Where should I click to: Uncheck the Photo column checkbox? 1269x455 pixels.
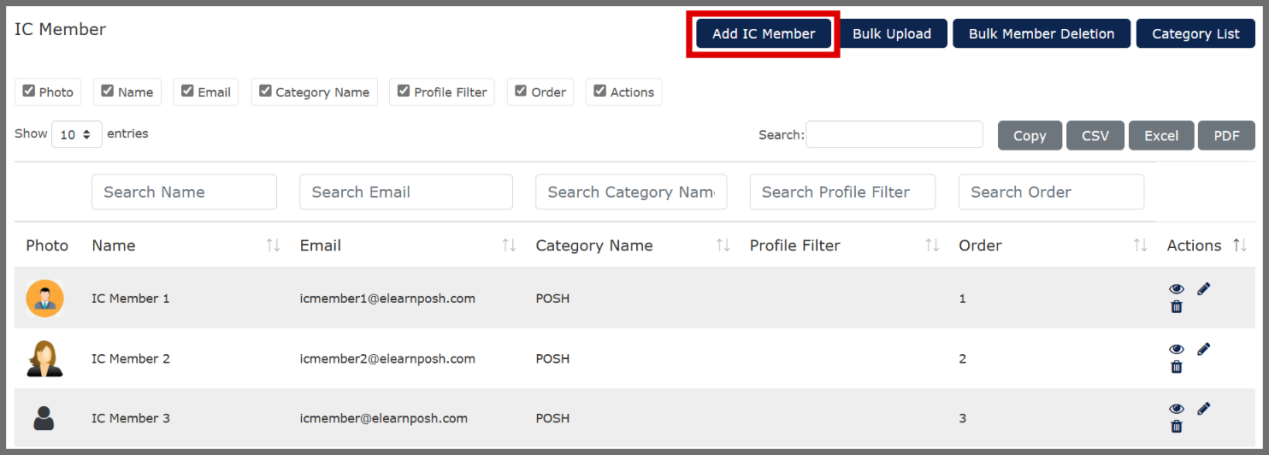pos(29,91)
